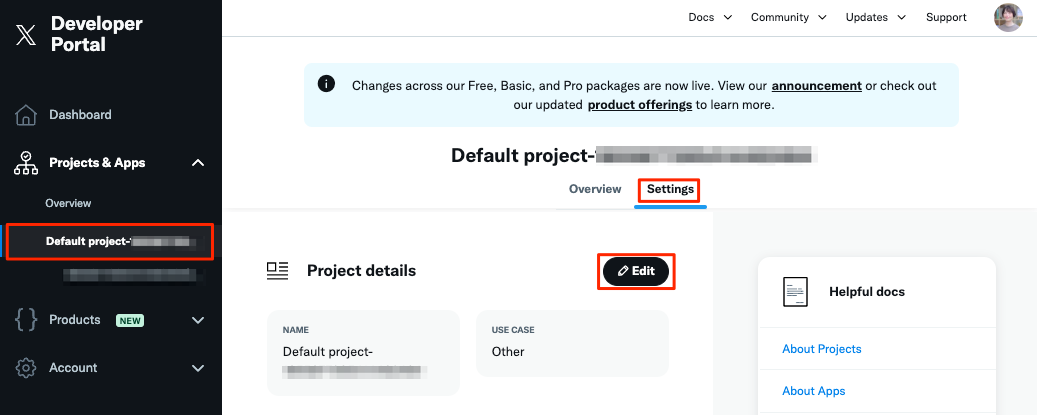Click the Project details list icon

click(277, 270)
